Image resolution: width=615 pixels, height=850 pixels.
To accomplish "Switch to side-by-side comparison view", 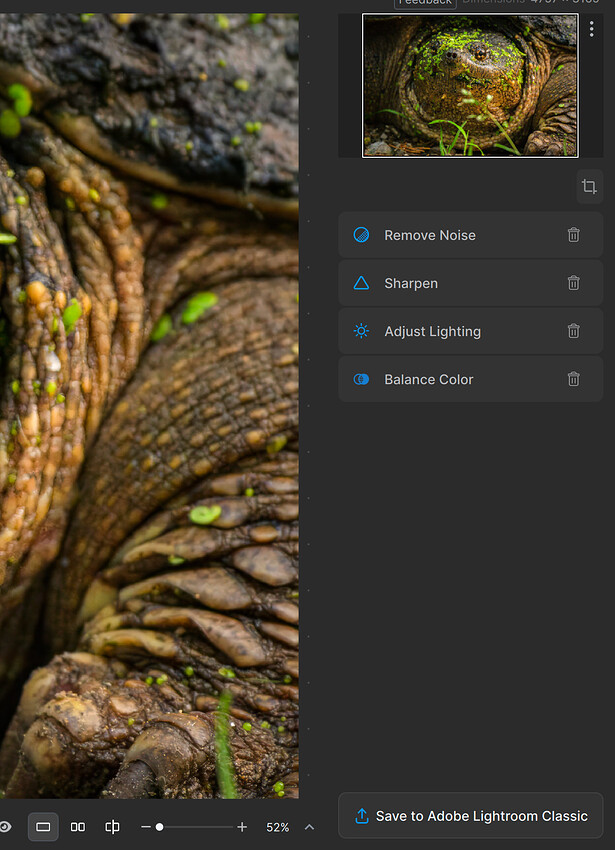I will (x=78, y=827).
